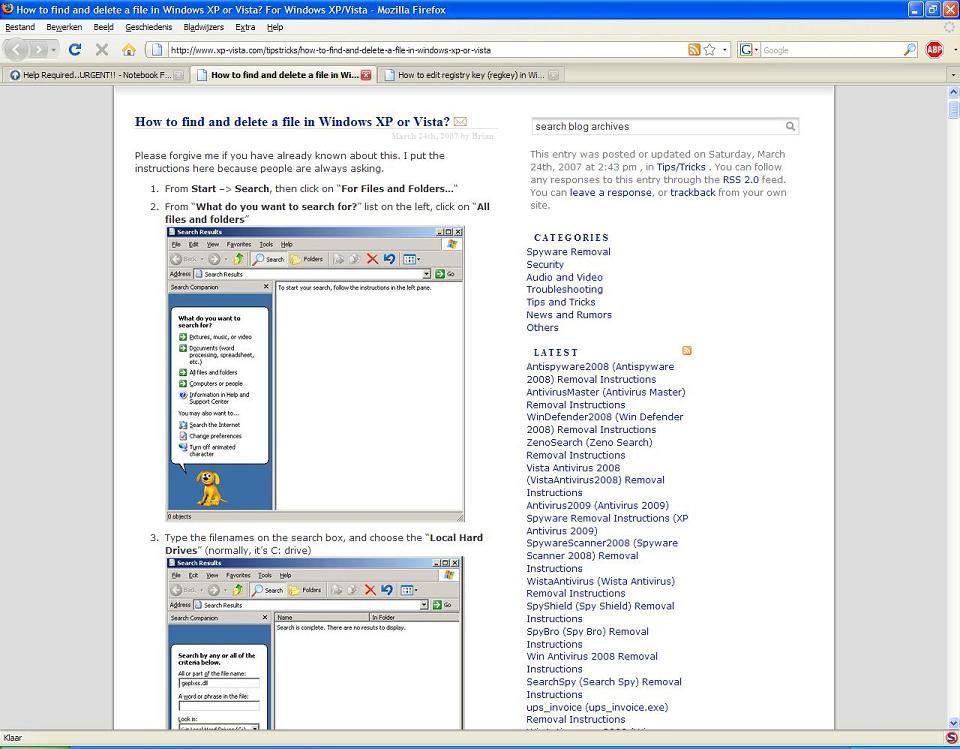This screenshot has height=749, width=960.
Task: Open the Bewerken menu
Action: point(64,27)
